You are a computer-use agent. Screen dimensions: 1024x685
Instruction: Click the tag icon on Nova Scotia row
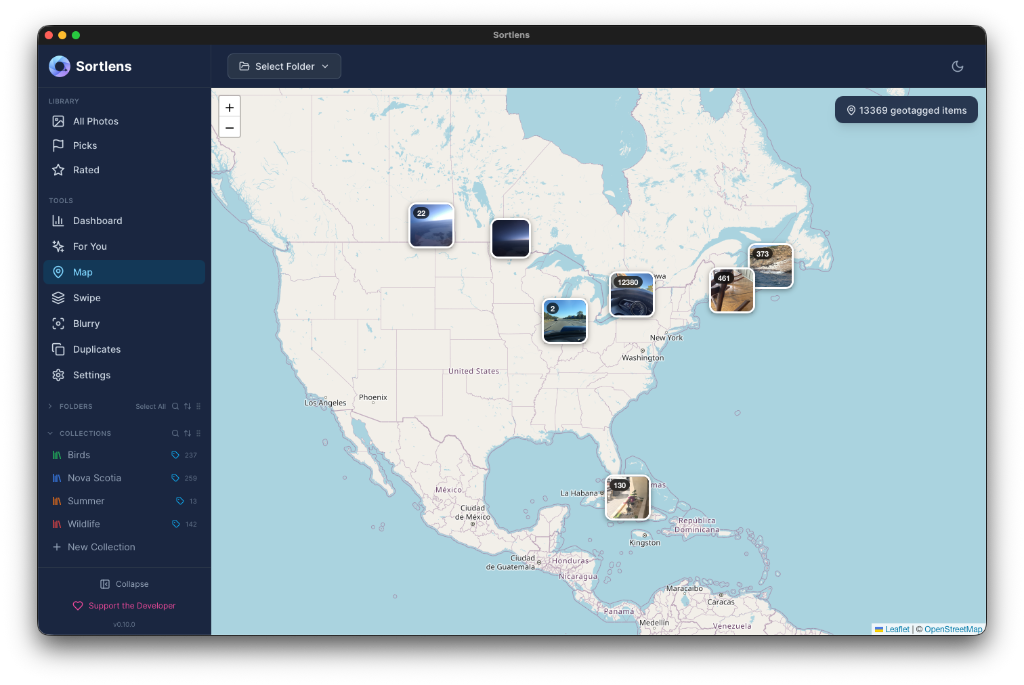(x=175, y=478)
